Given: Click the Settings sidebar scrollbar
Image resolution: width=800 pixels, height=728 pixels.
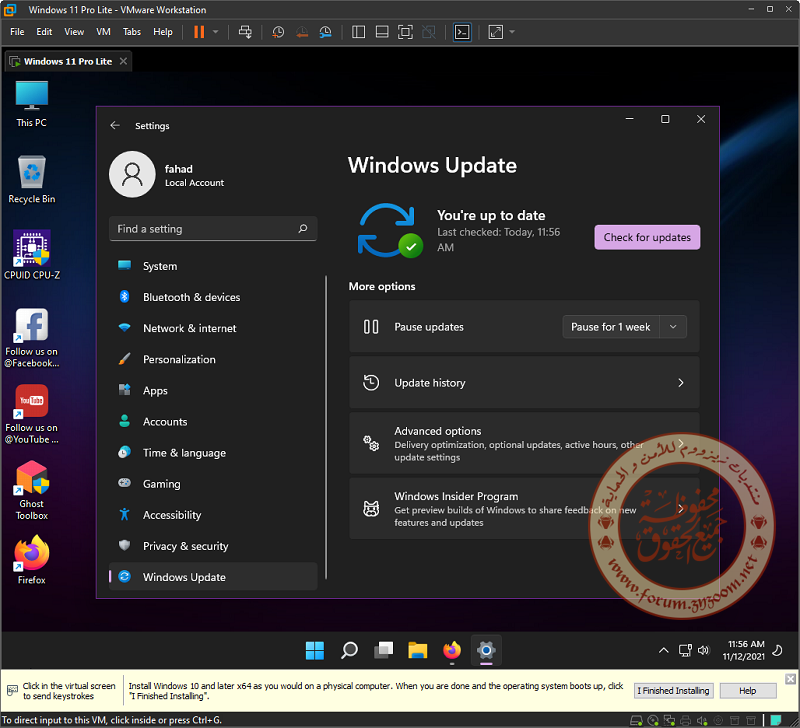Looking at the screenshot, I should coord(326,428).
